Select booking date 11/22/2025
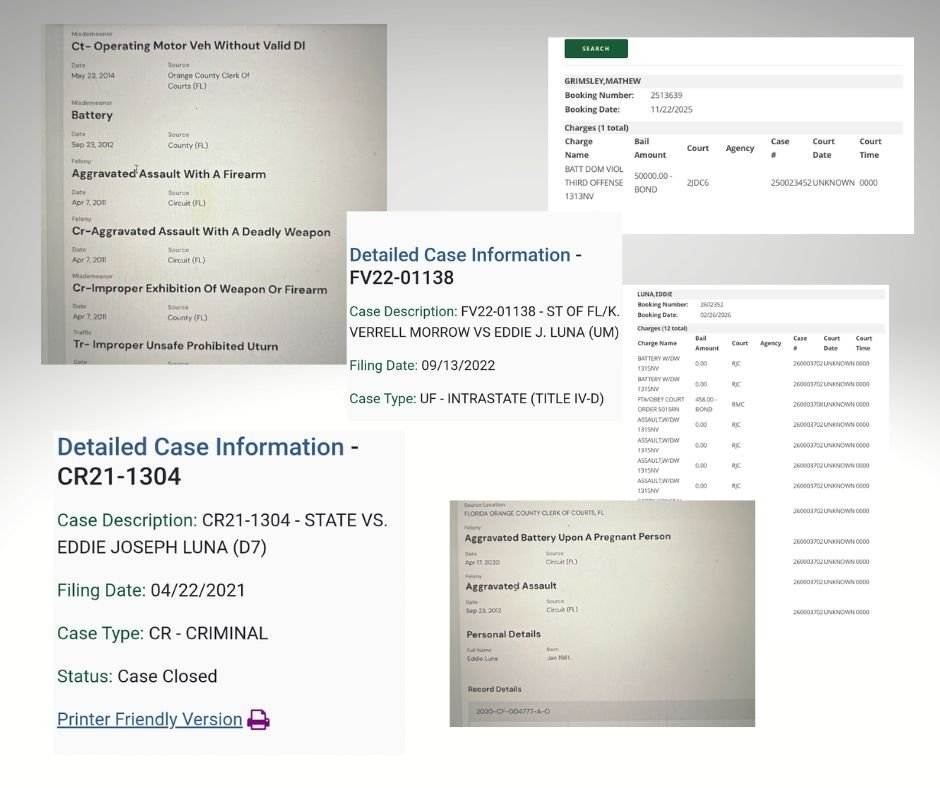940x788 pixels. click(671, 110)
